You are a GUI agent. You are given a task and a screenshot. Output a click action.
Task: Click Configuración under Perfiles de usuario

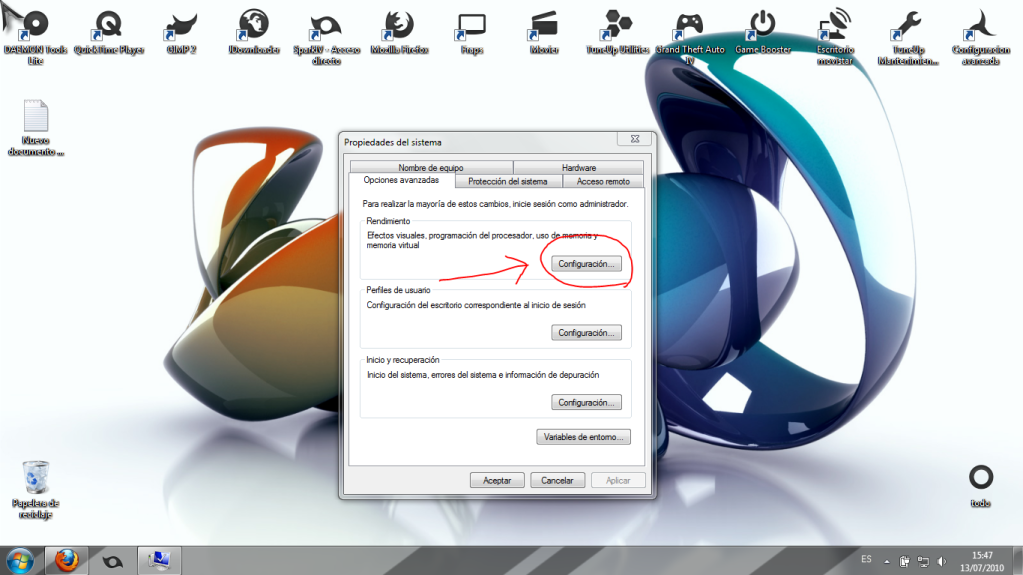coord(586,333)
